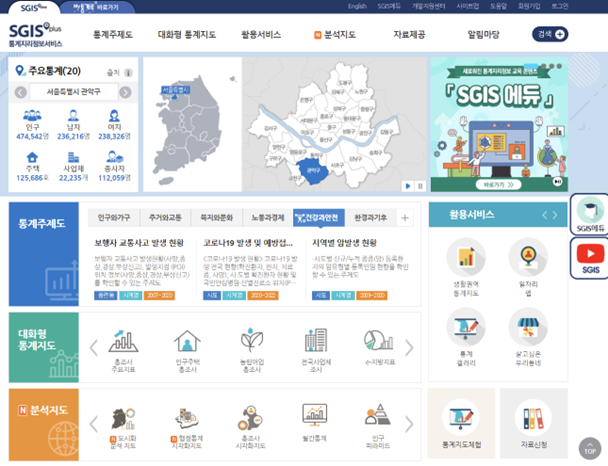Open the 인구주택 총조사 house icon
The height and width of the screenshot is (466, 608).
coord(187,341)
